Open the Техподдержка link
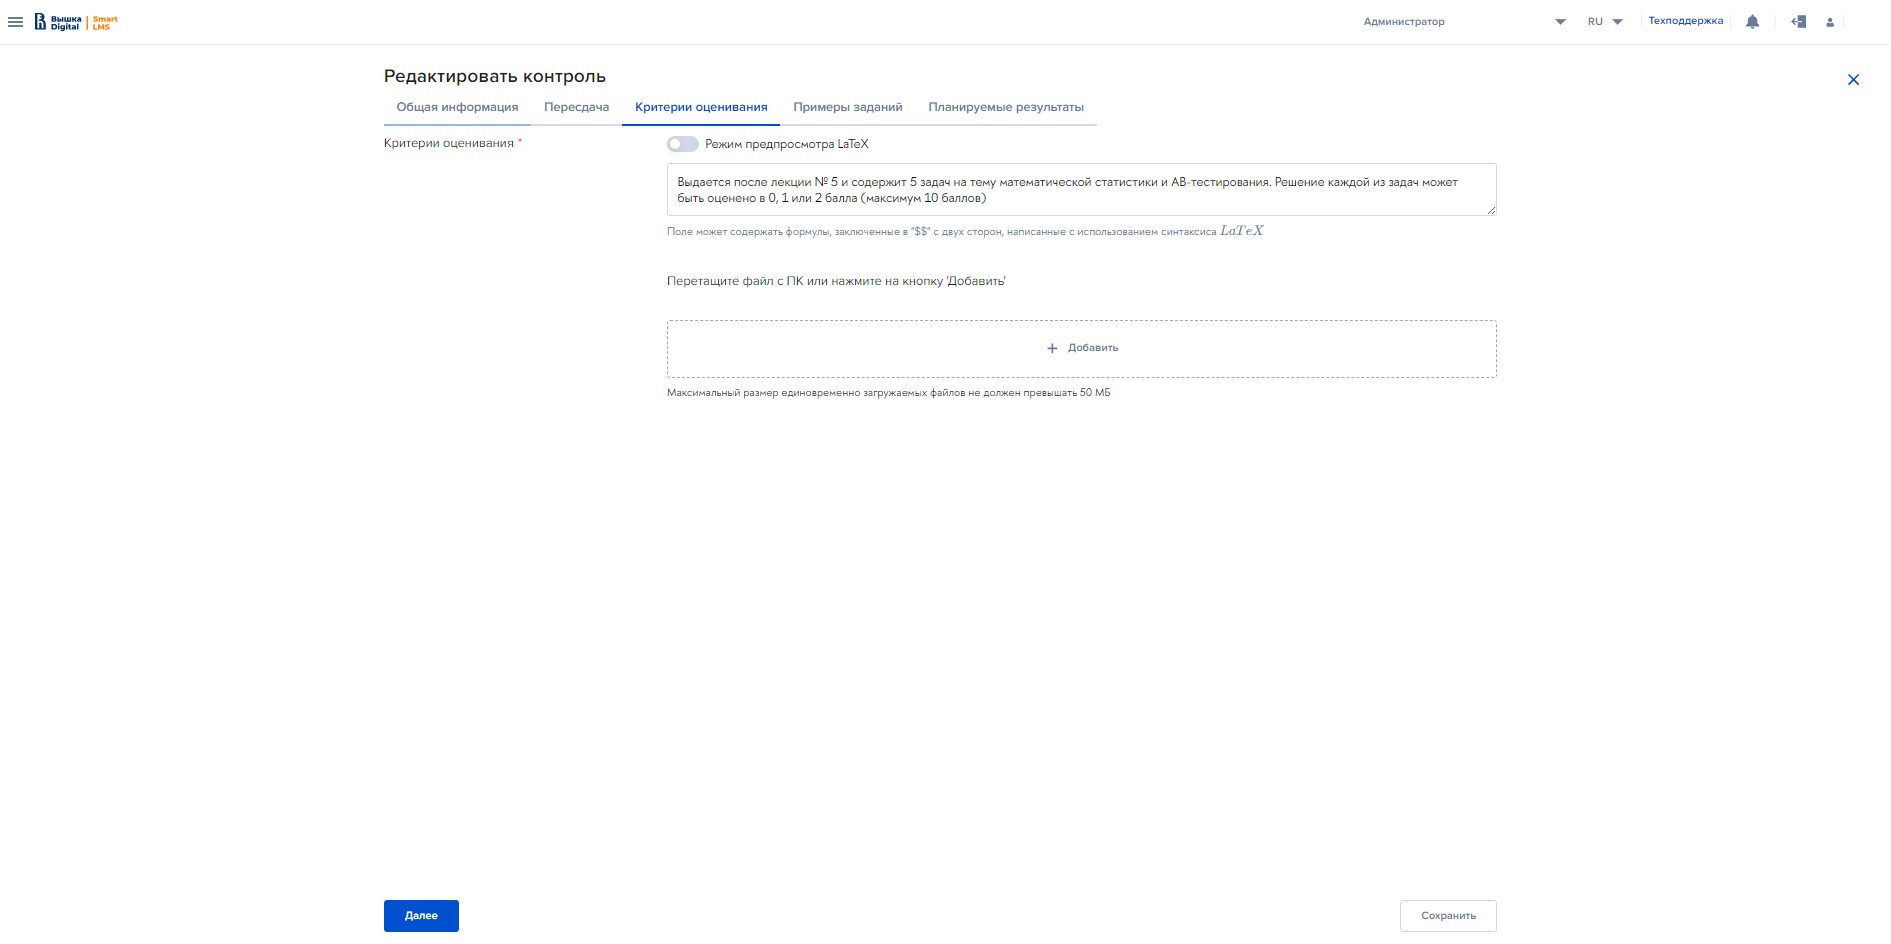The width and height of the screenshot is (1891, 944). coord(1685,21)
